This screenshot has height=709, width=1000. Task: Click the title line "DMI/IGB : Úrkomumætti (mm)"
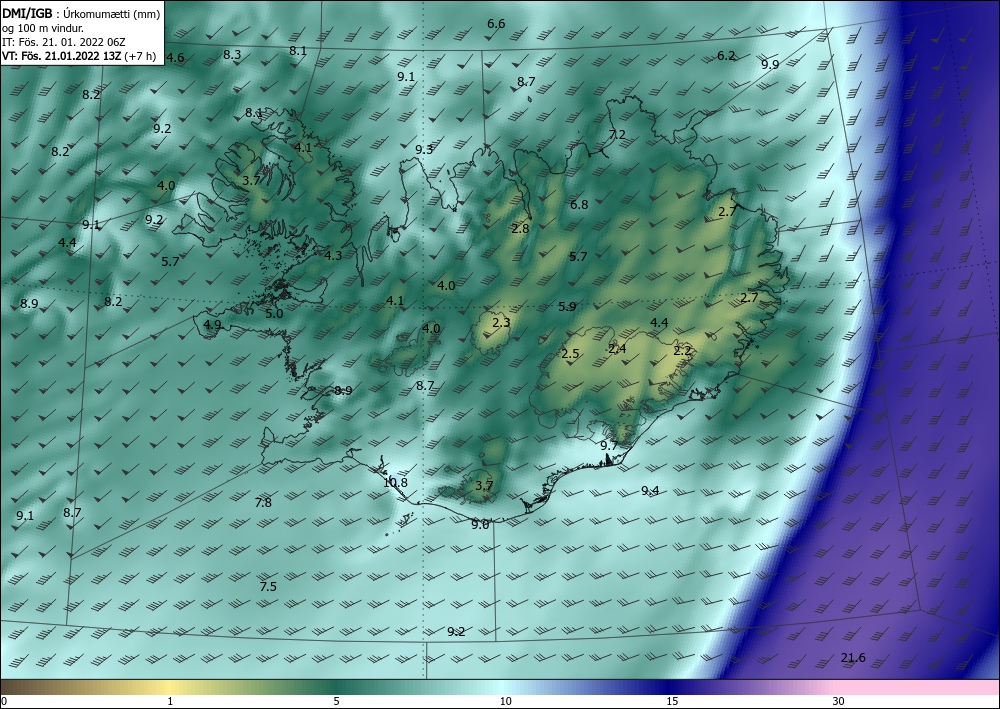pos(80,13)
